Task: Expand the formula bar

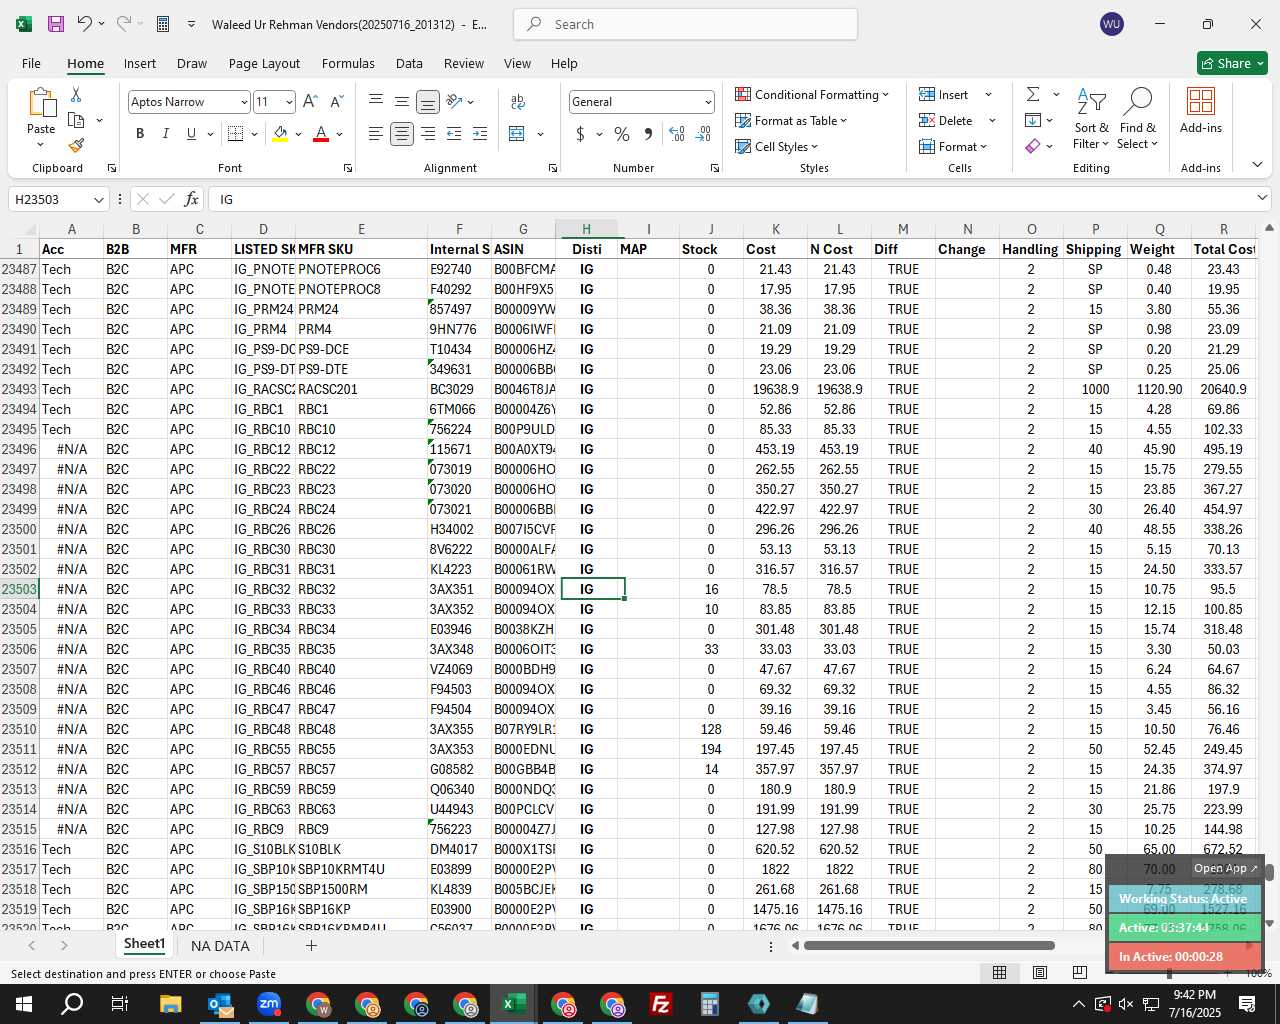Action: click(1262, 198)
